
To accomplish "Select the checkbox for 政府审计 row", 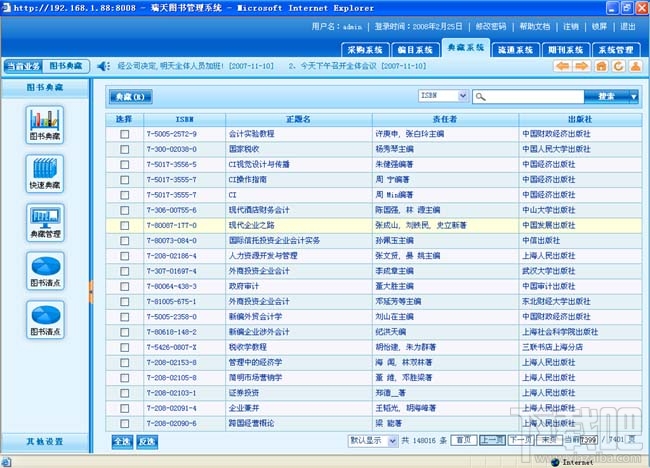I will click(124, 286).
